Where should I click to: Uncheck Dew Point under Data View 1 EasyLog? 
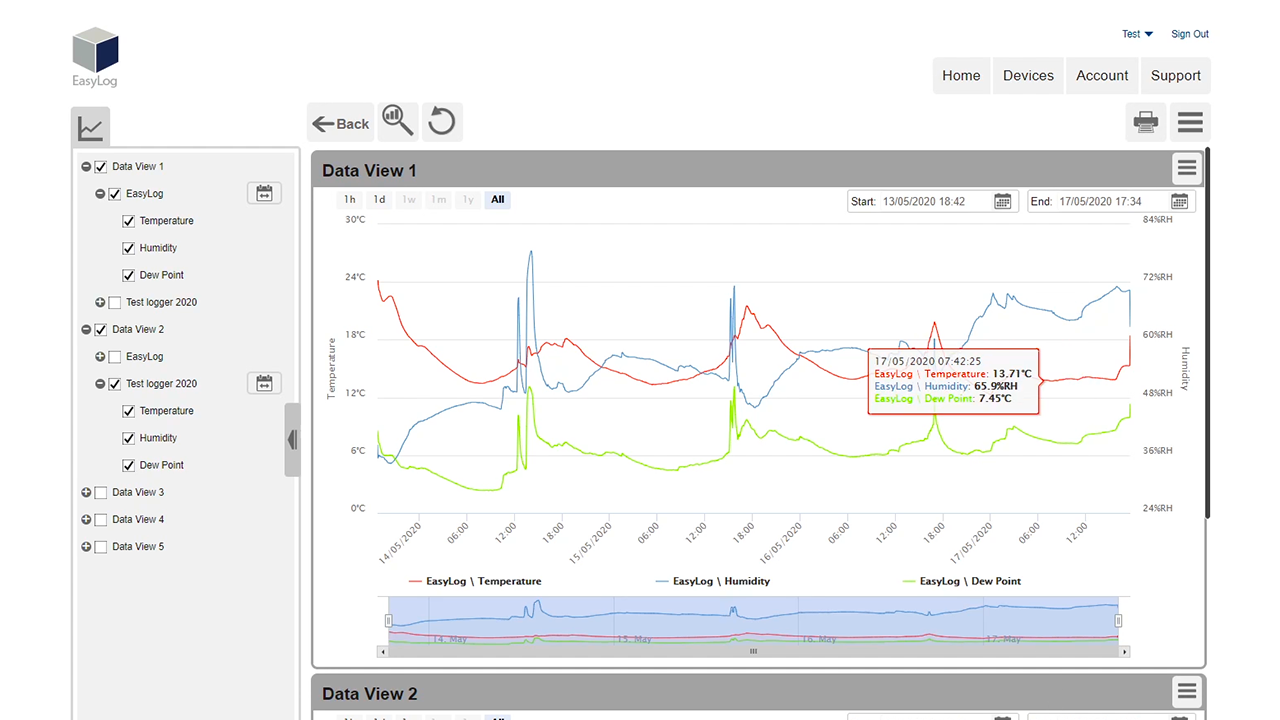pyautogui.click(x=129, y=275)
